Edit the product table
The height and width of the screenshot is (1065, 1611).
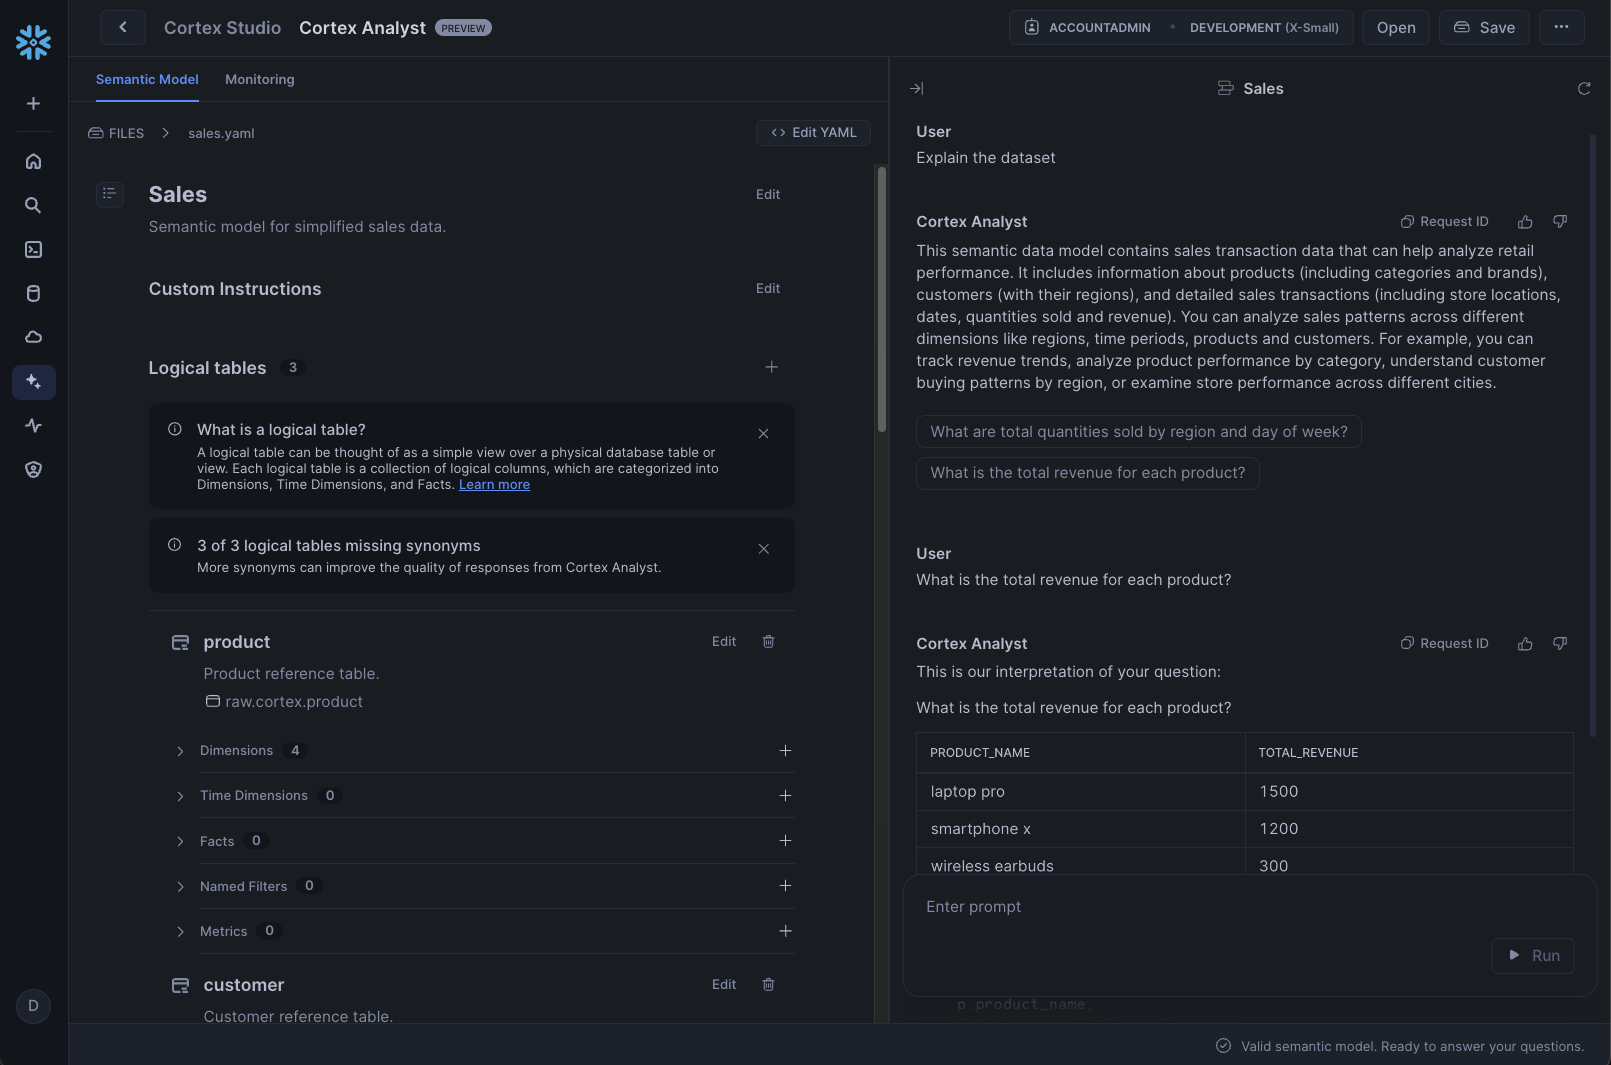pos(724,642)
